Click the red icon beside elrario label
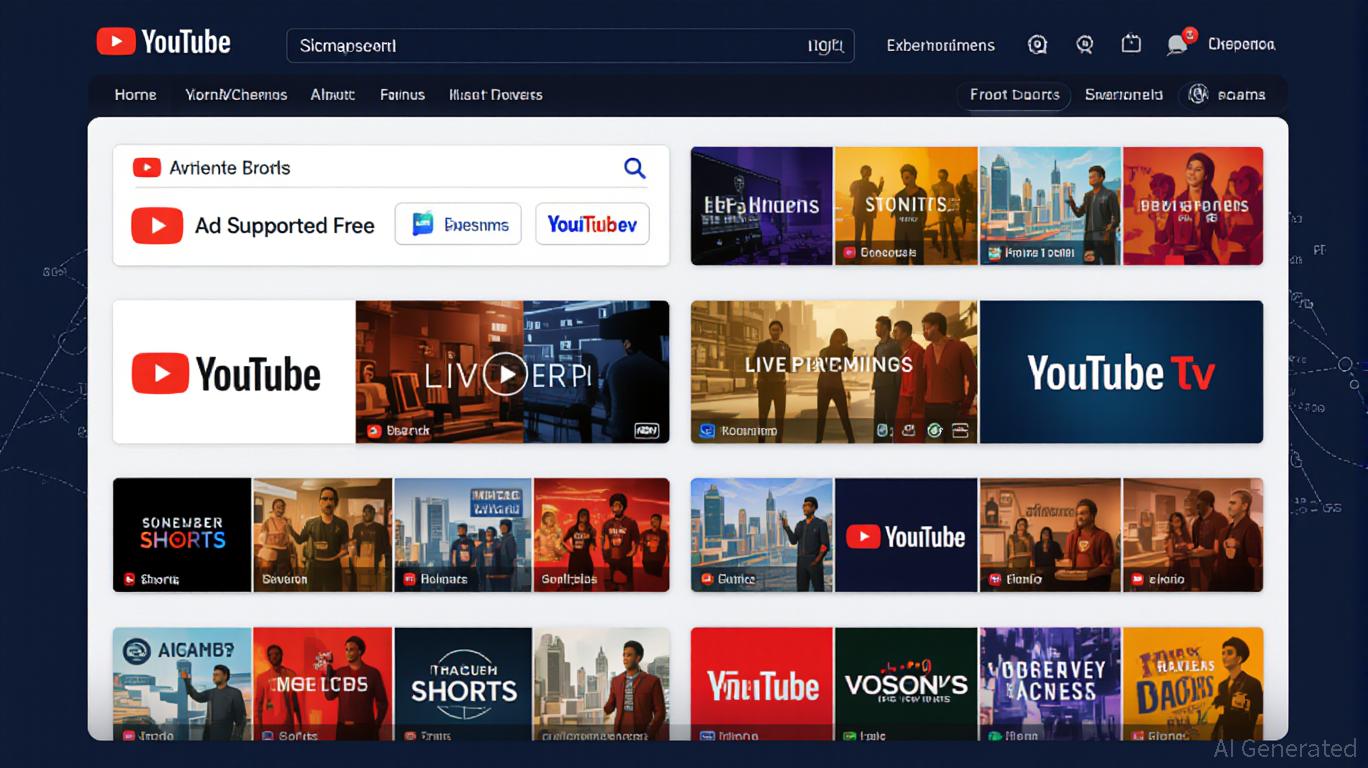 1137,579
